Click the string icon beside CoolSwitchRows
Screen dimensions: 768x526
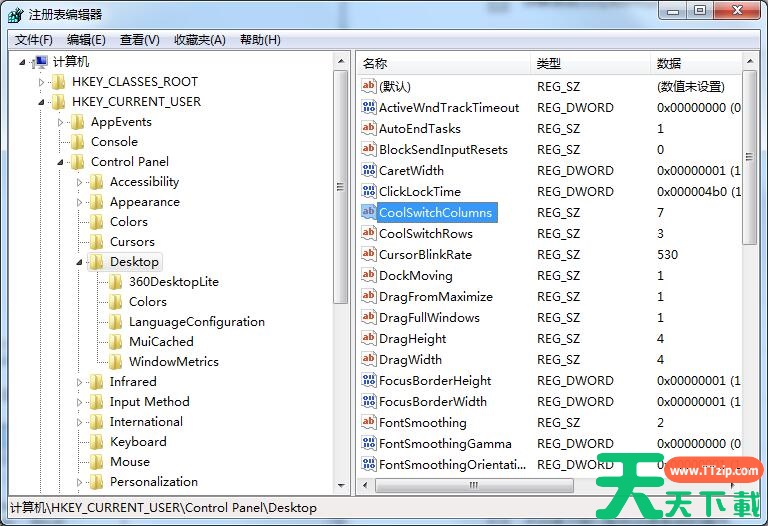point(369,233)
